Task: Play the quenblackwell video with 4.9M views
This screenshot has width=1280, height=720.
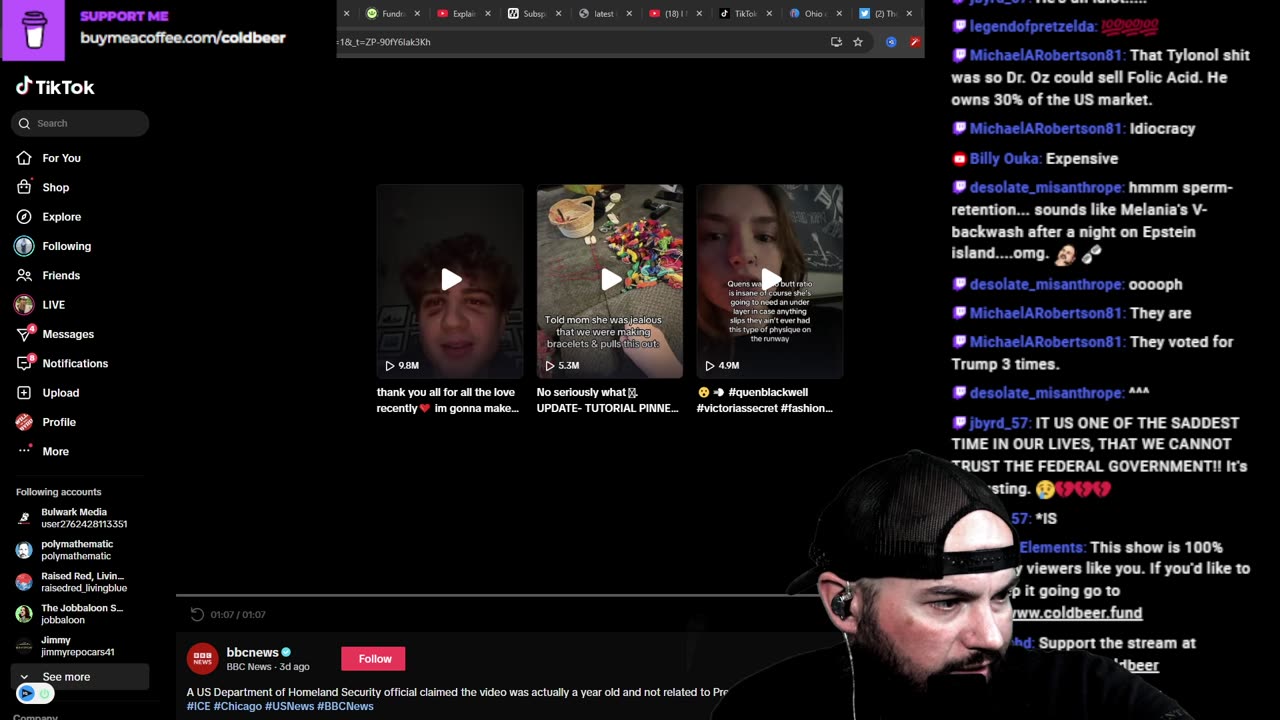Action: point(770,281)
